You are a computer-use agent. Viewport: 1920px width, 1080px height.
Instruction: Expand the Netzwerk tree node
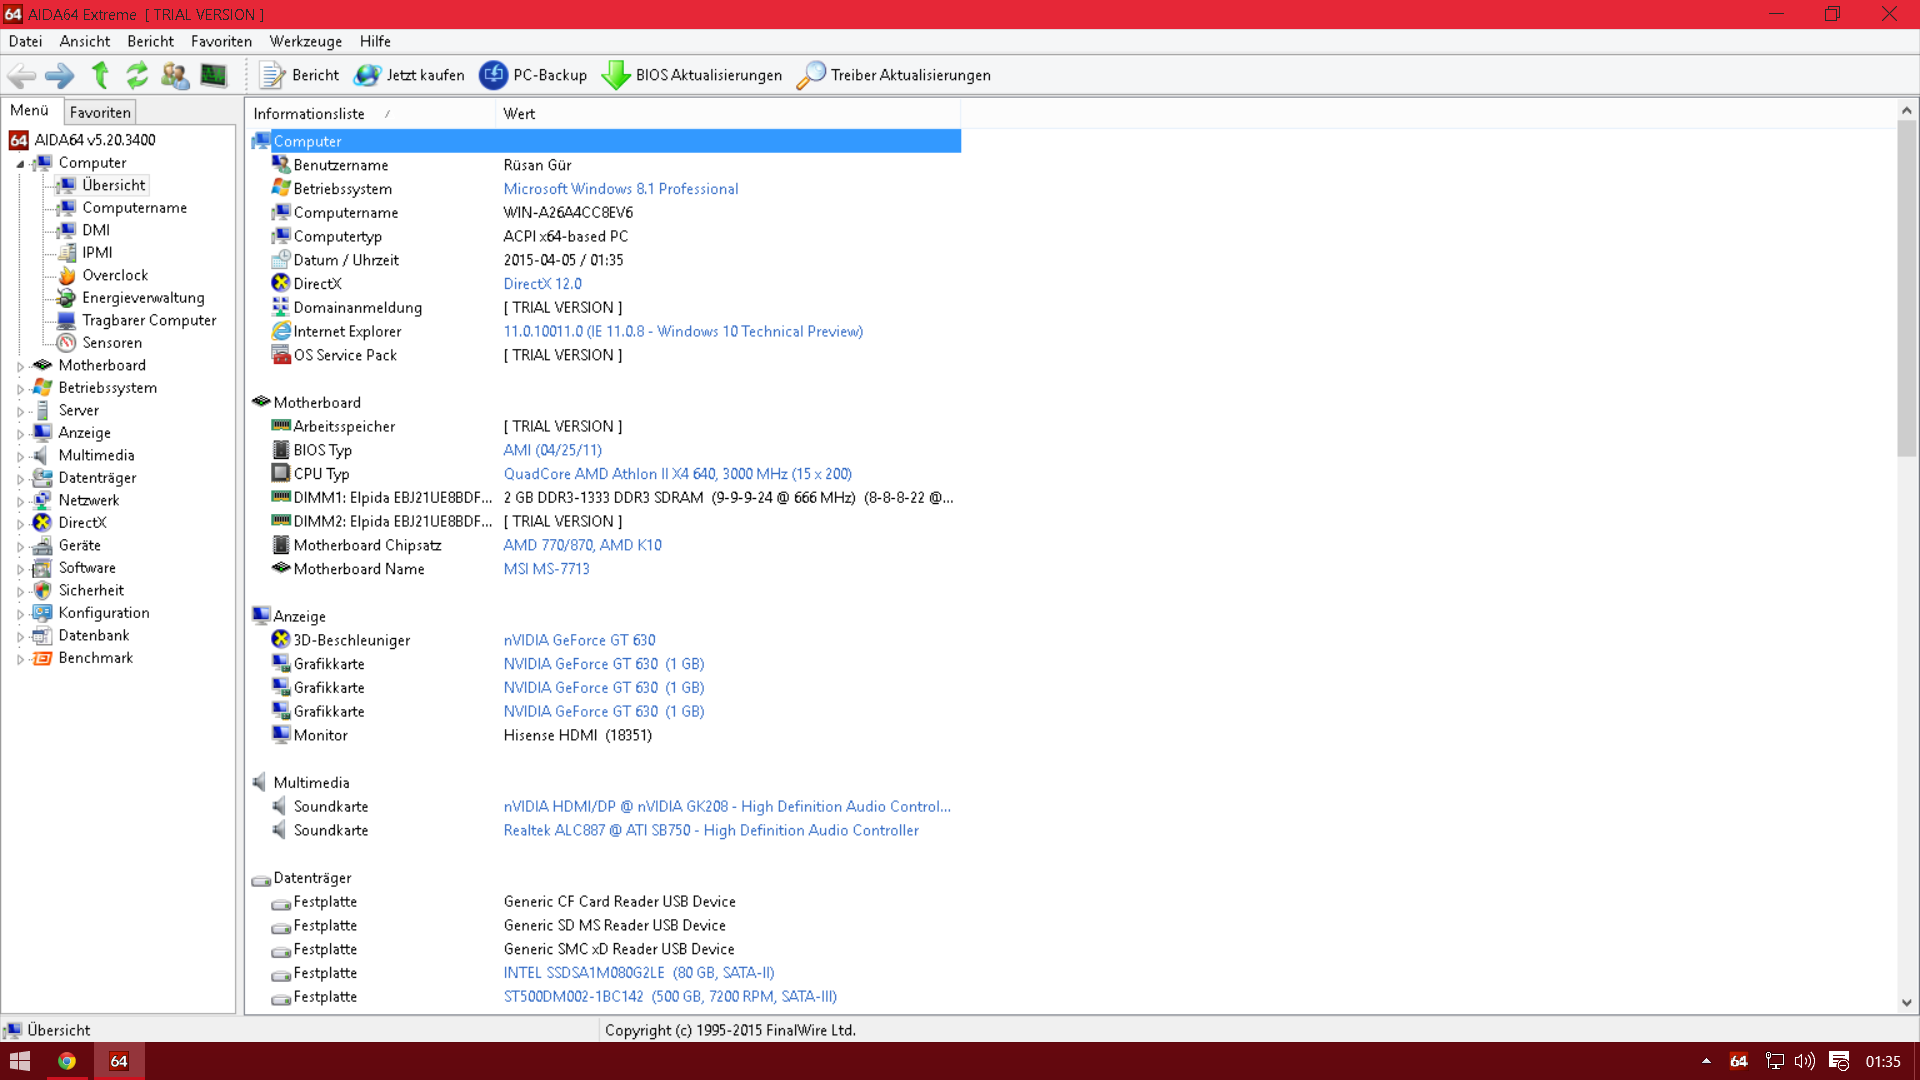tap(20, 501)
